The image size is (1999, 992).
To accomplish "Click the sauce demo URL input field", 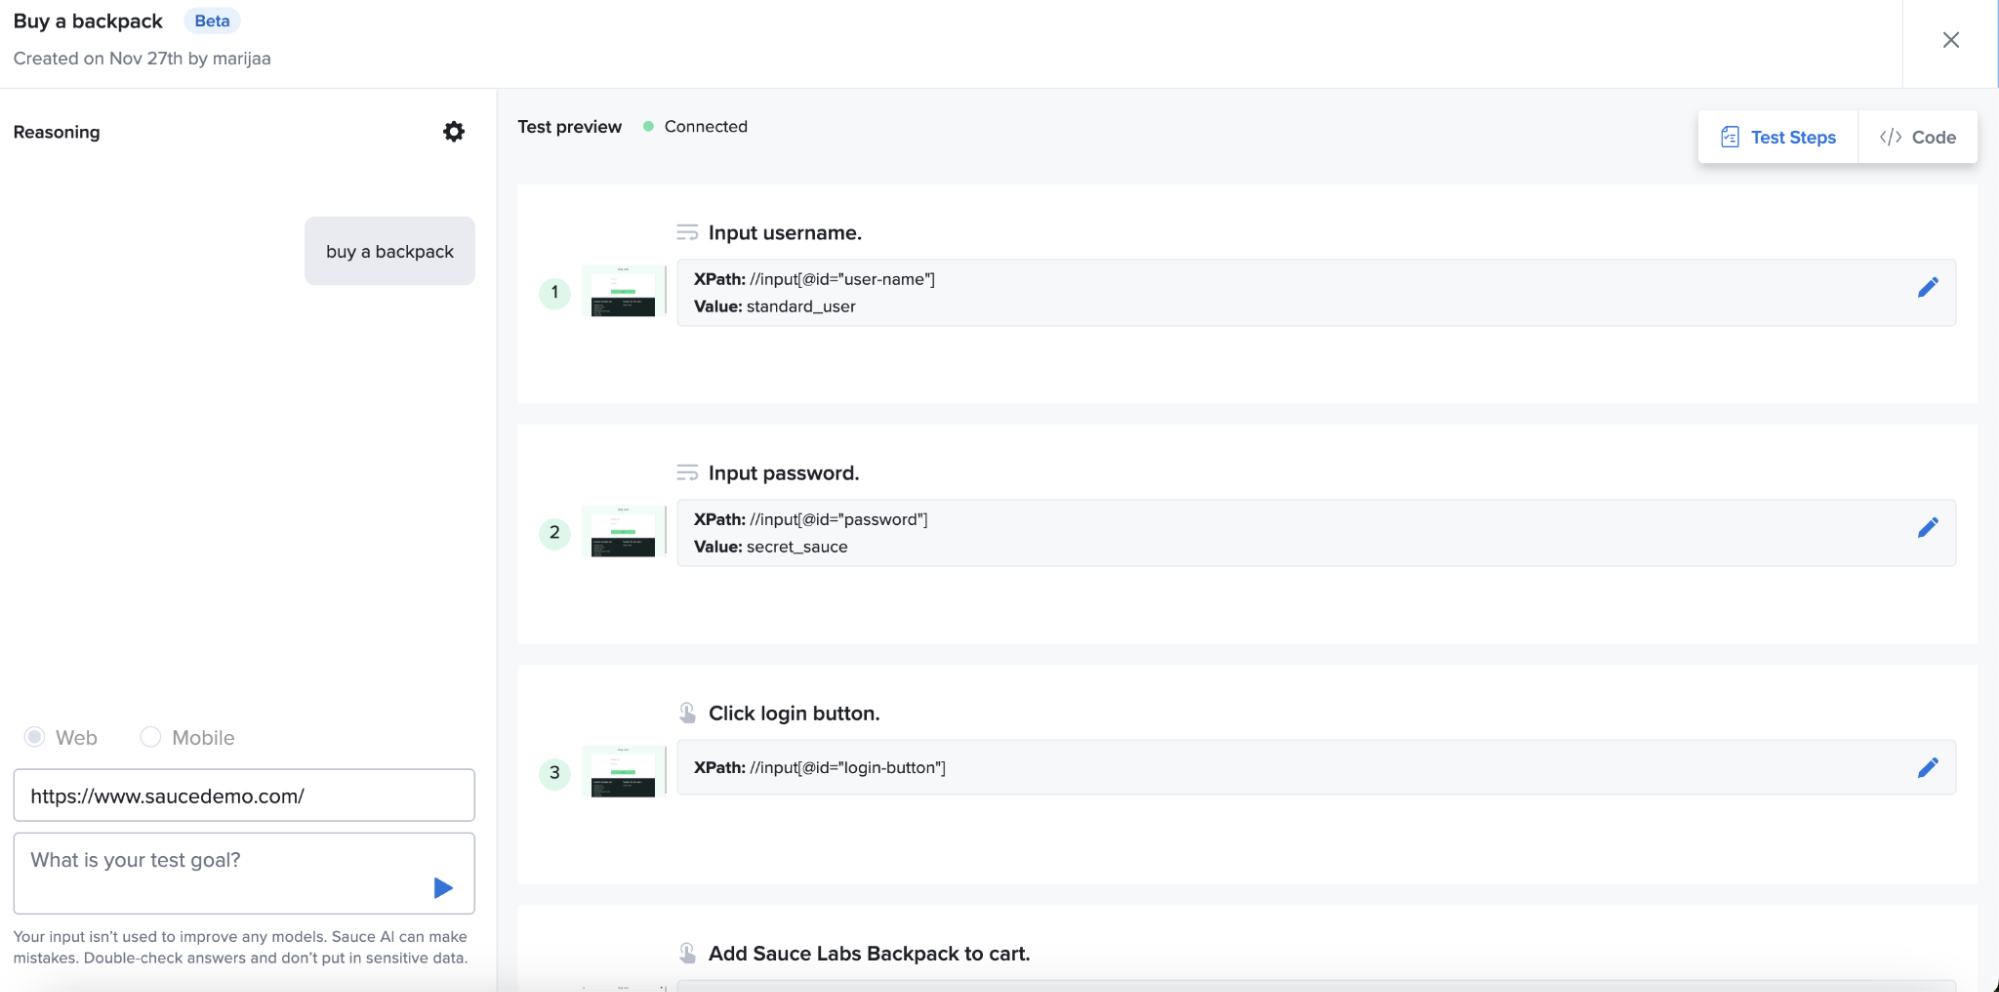I will tap(243, 795).
